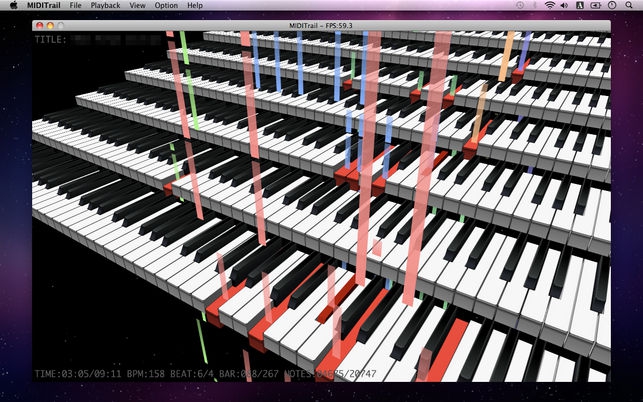Click the Time Machine status icon

[x=520, y=5]
